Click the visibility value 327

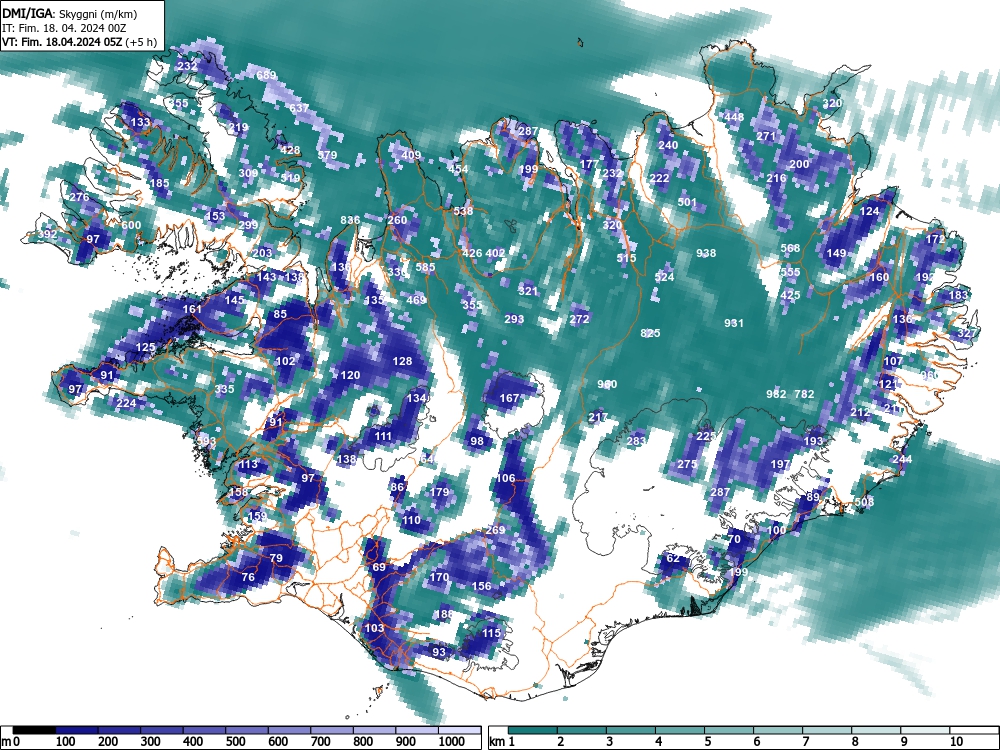(x=967, y=333)
